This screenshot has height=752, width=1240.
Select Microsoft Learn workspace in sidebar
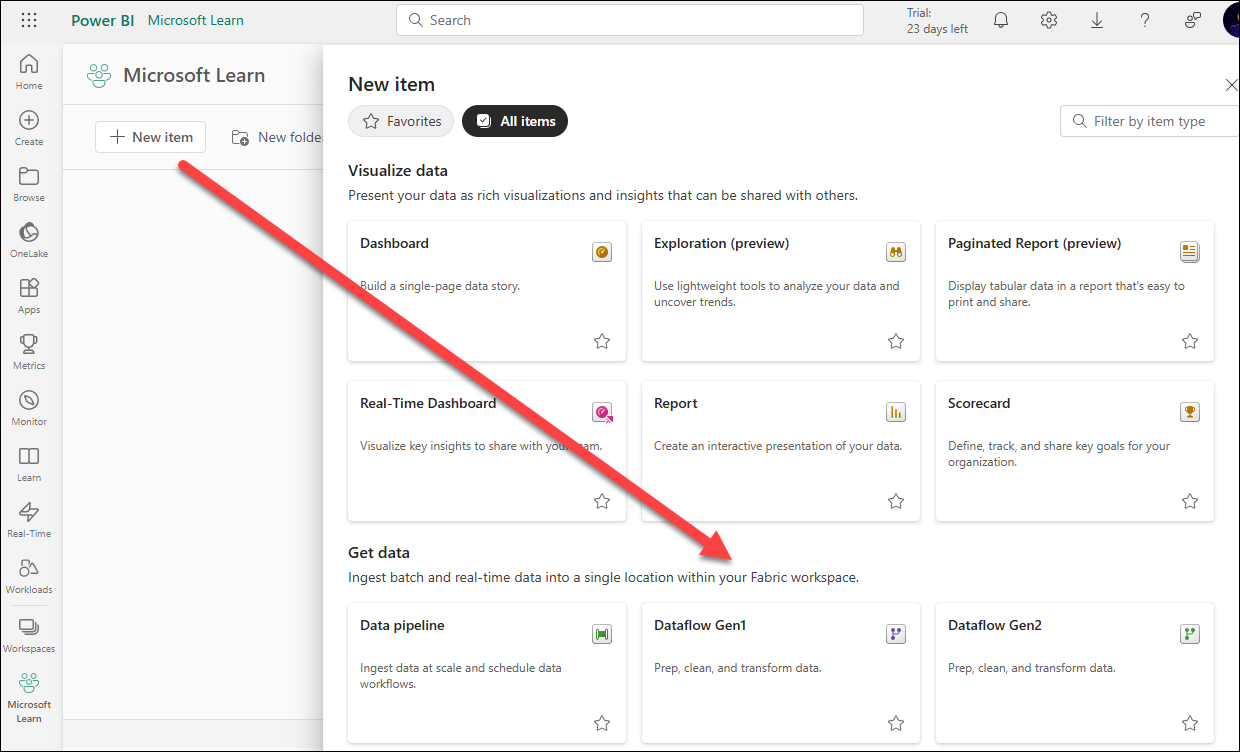pyautogui.click(x=29, y=697)
